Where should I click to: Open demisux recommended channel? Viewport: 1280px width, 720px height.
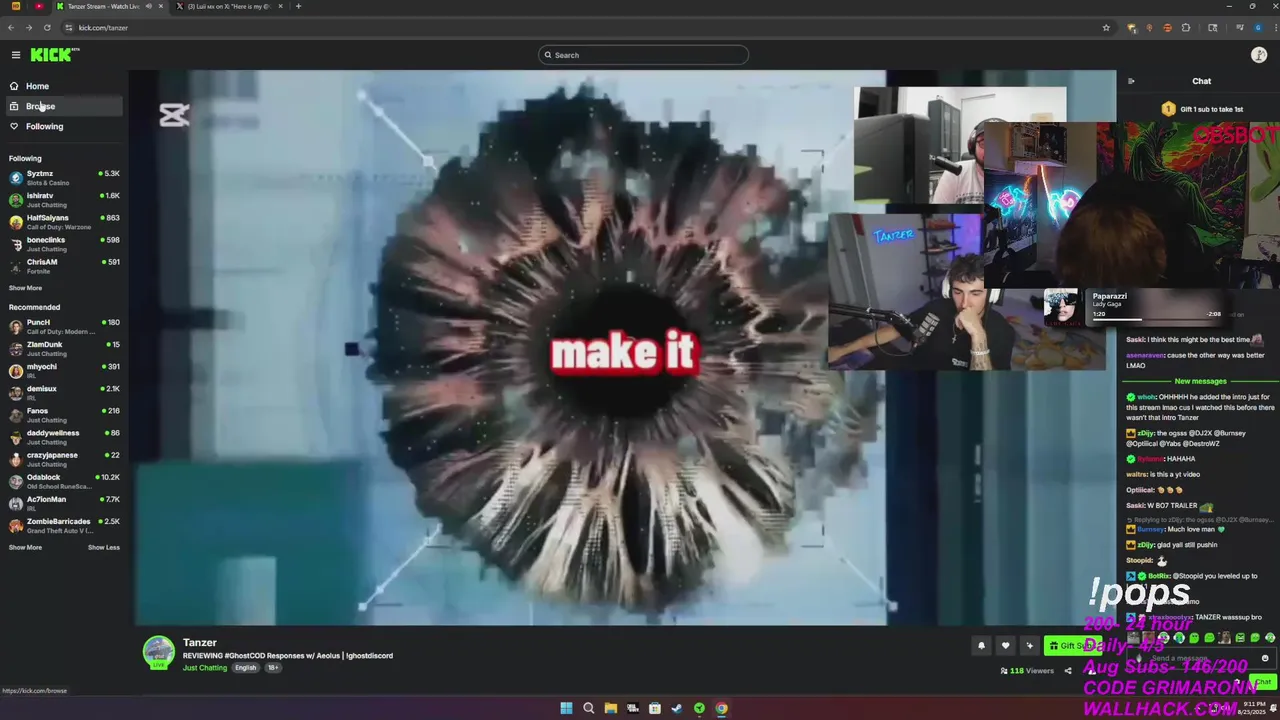point(64,393)
